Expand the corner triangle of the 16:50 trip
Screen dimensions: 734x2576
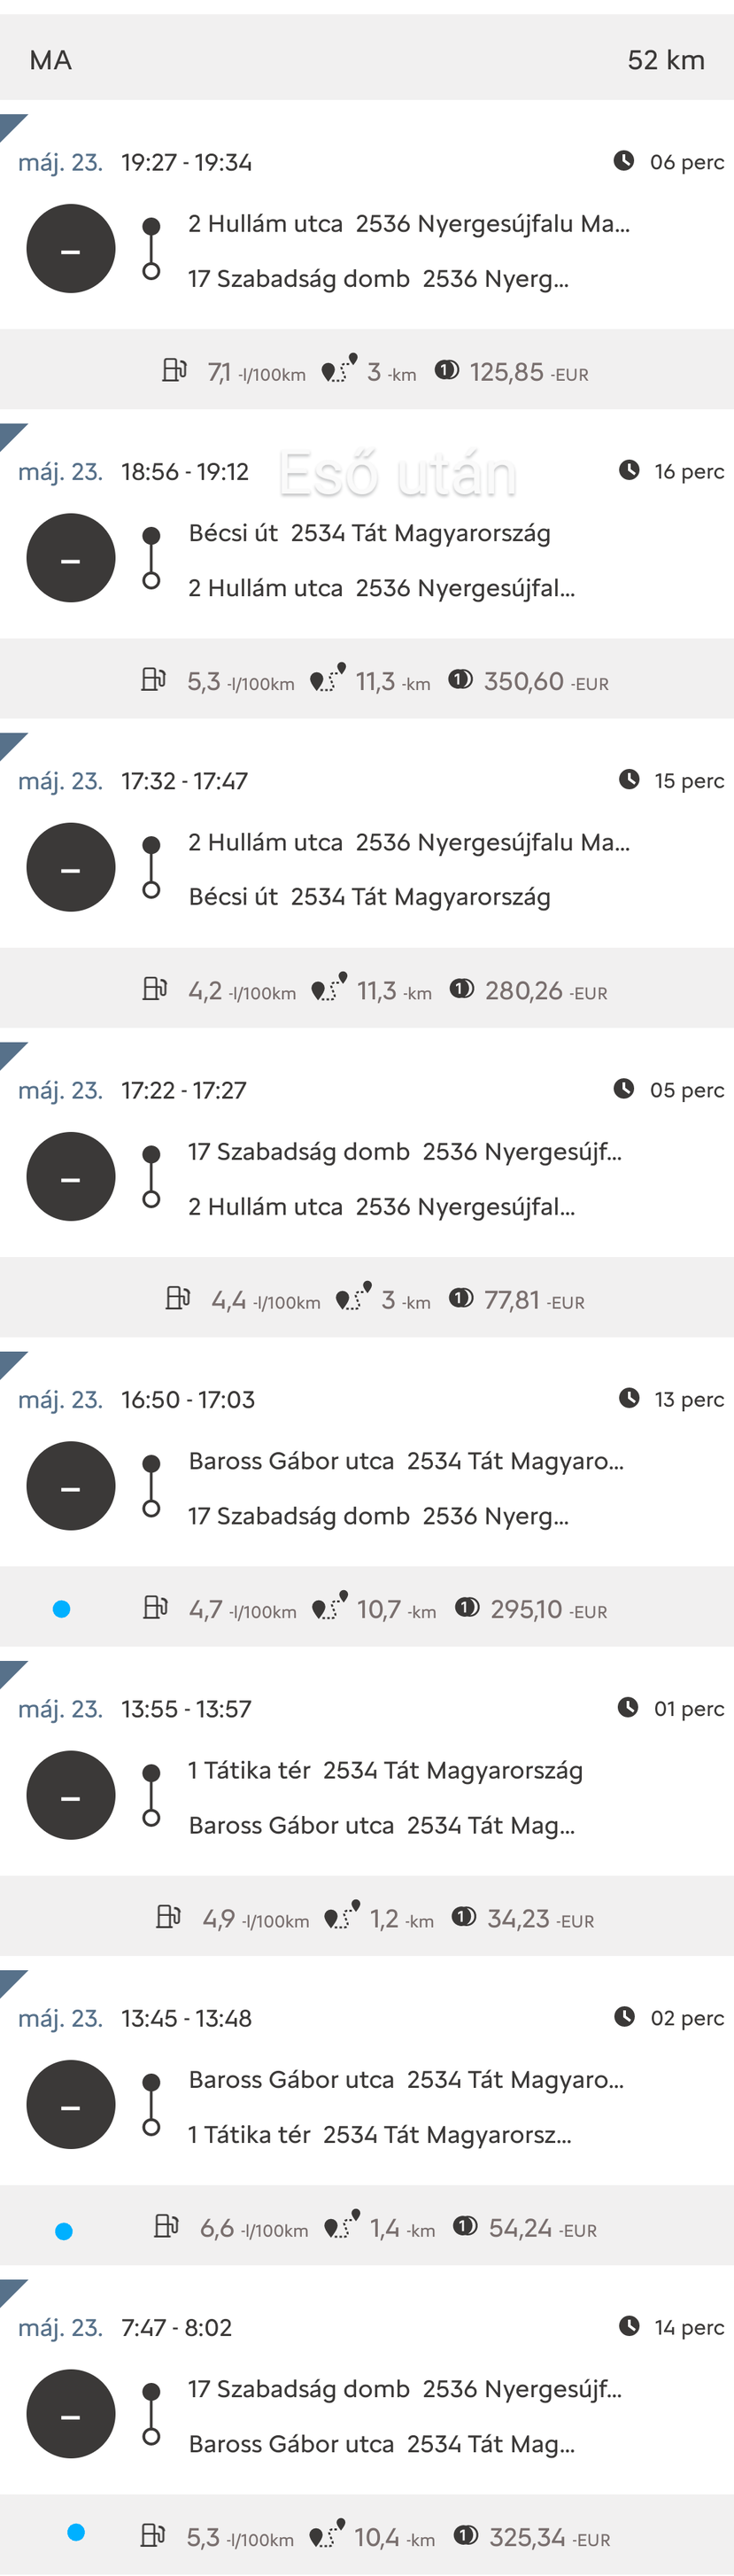(11, 1362)
